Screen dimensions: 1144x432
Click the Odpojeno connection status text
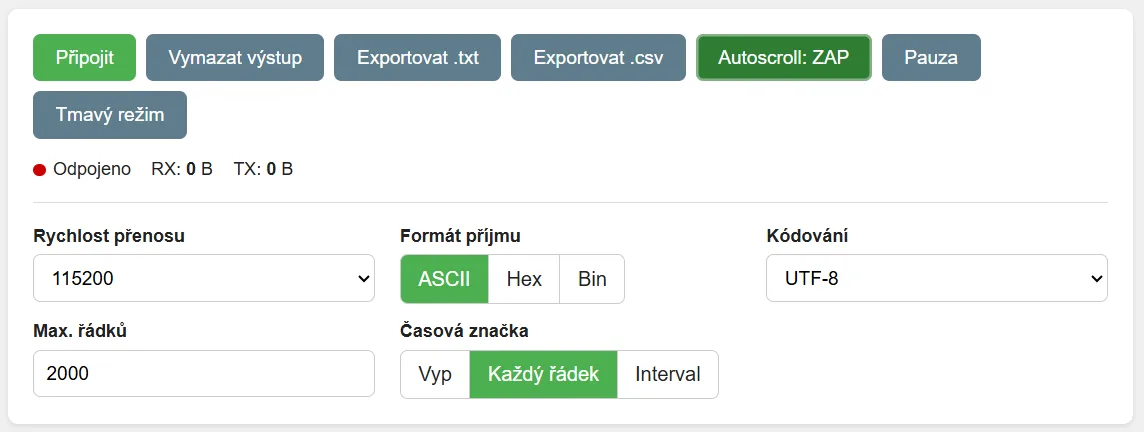pos(92,170)
